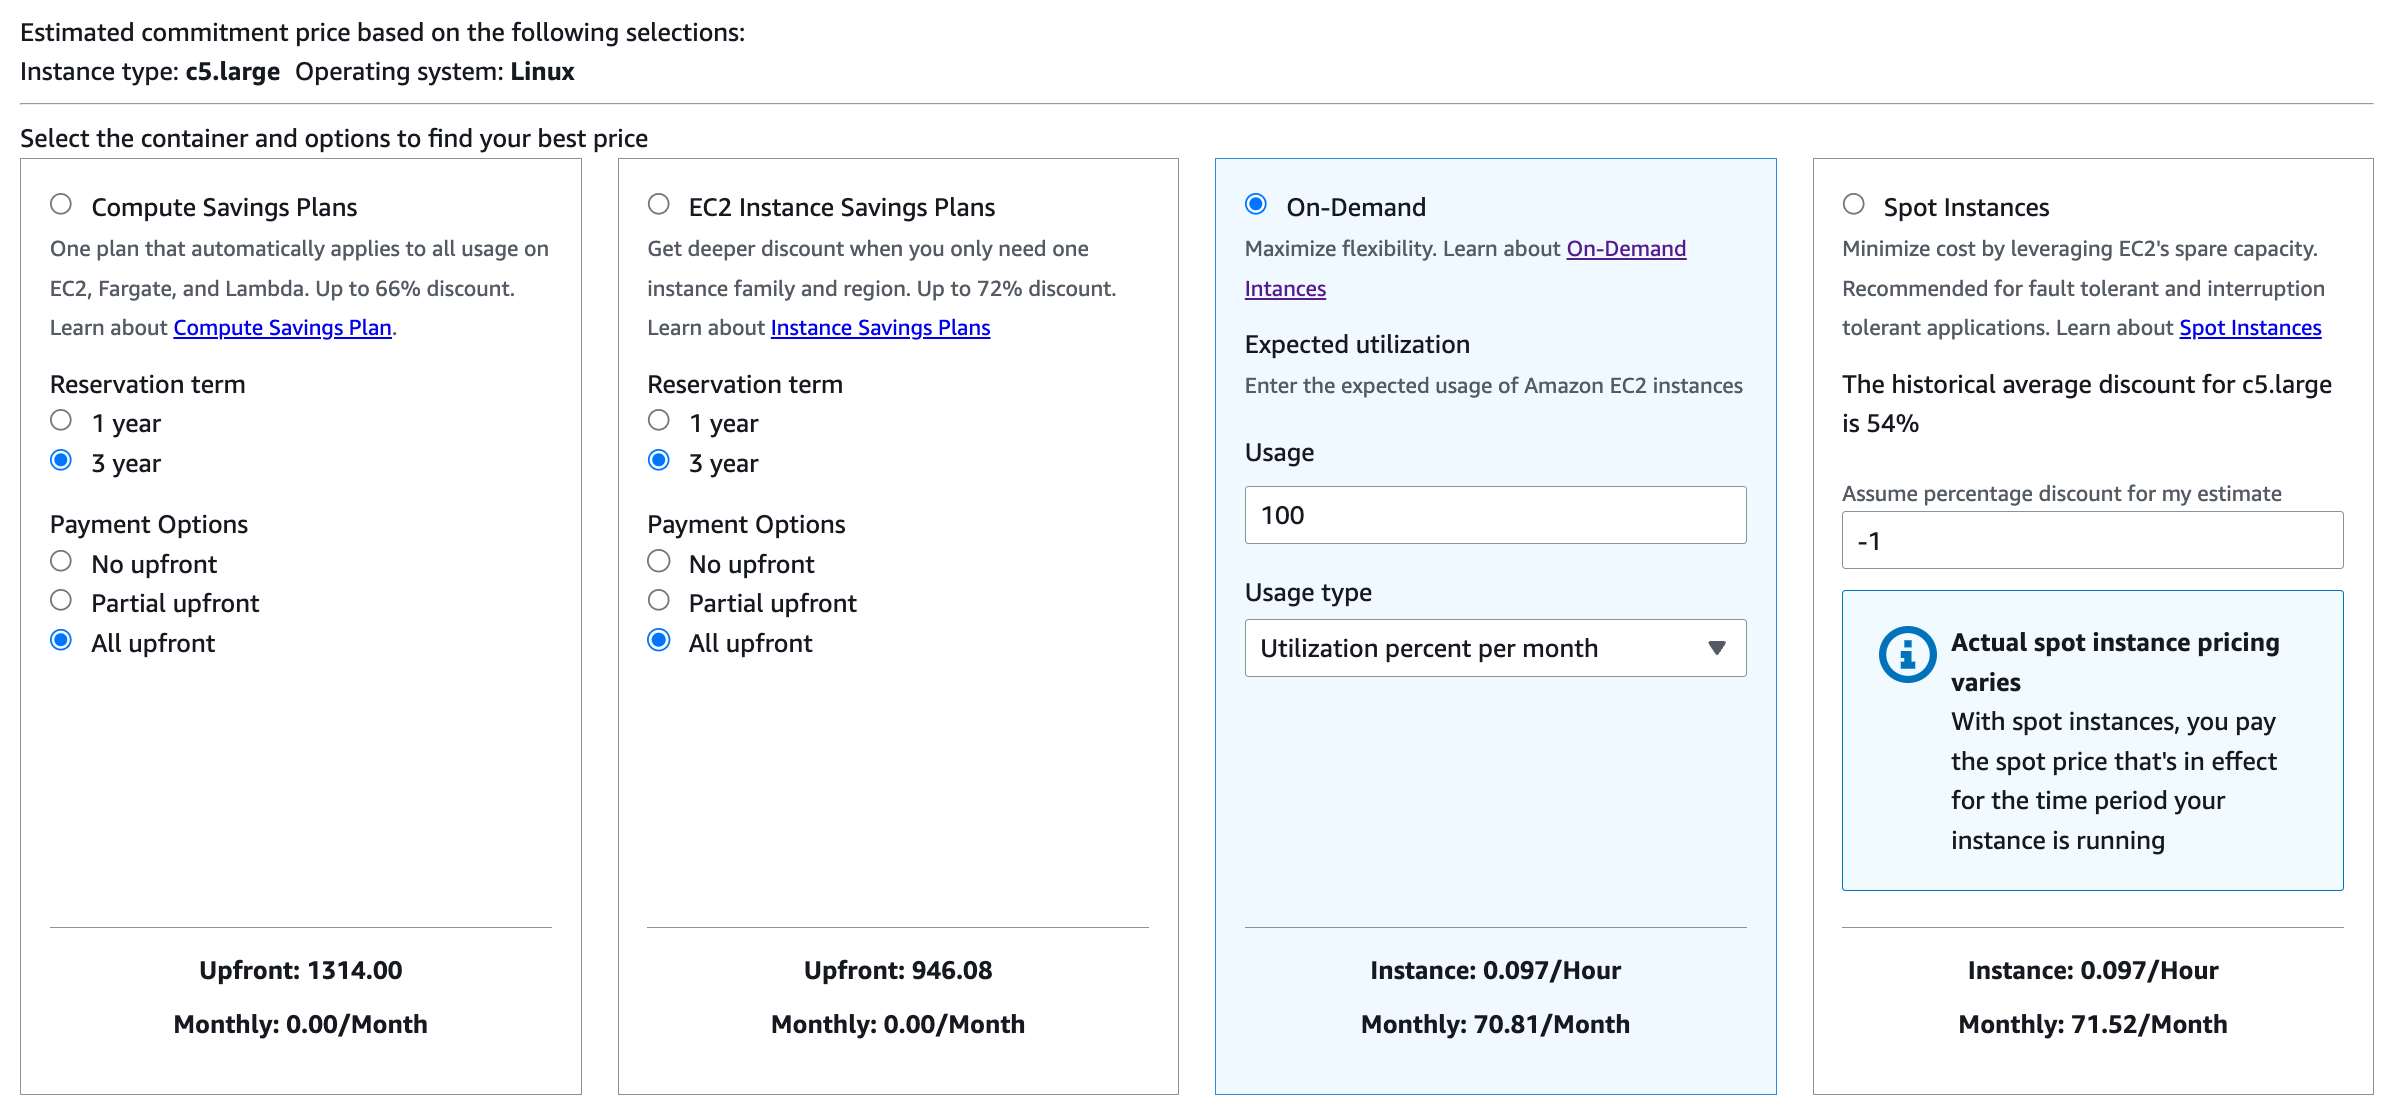Select the EC2 Instance Savings Plans option
This screenshot has width=2402, height=1116.
click(x=659, y=204)
